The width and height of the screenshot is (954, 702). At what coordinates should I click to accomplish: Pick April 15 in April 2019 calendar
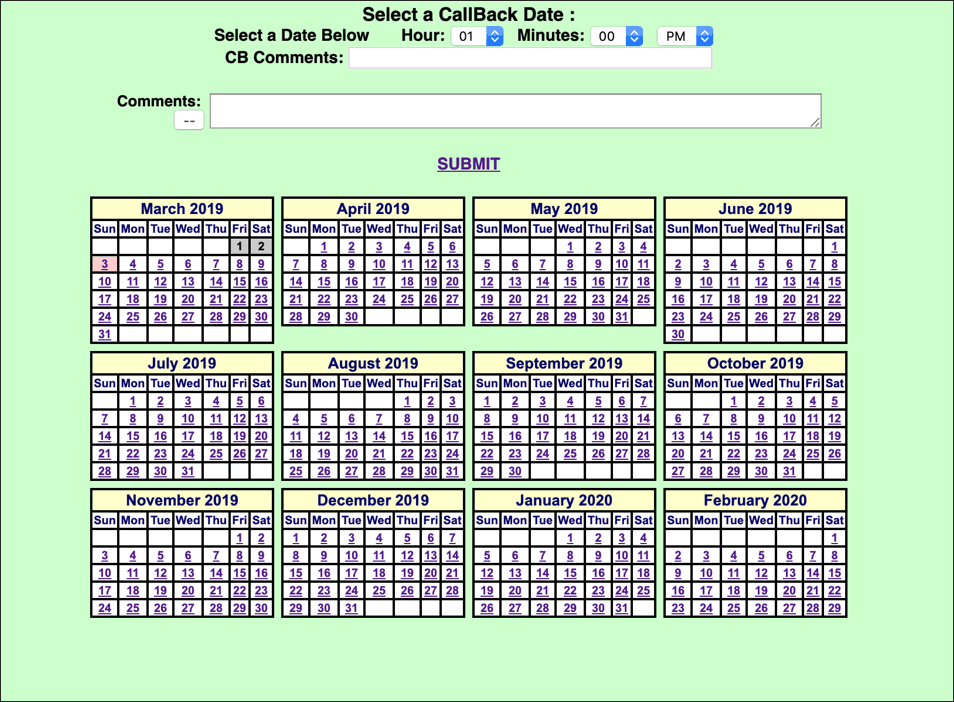click(x=324, y=282)
